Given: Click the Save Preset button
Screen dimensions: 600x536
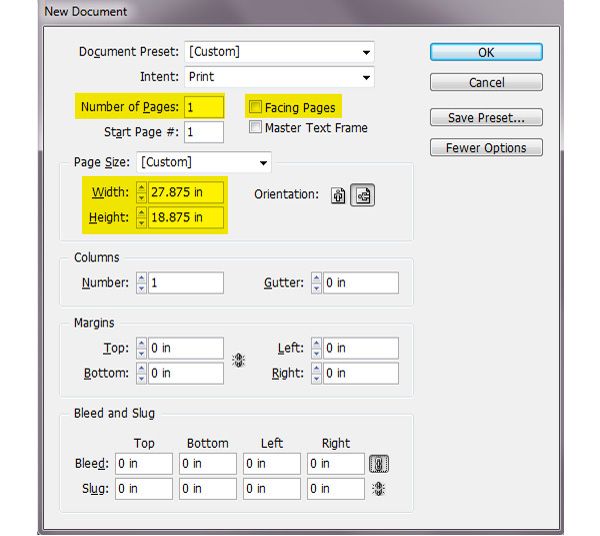Looking at the screenshot, I should coord(486,117).
